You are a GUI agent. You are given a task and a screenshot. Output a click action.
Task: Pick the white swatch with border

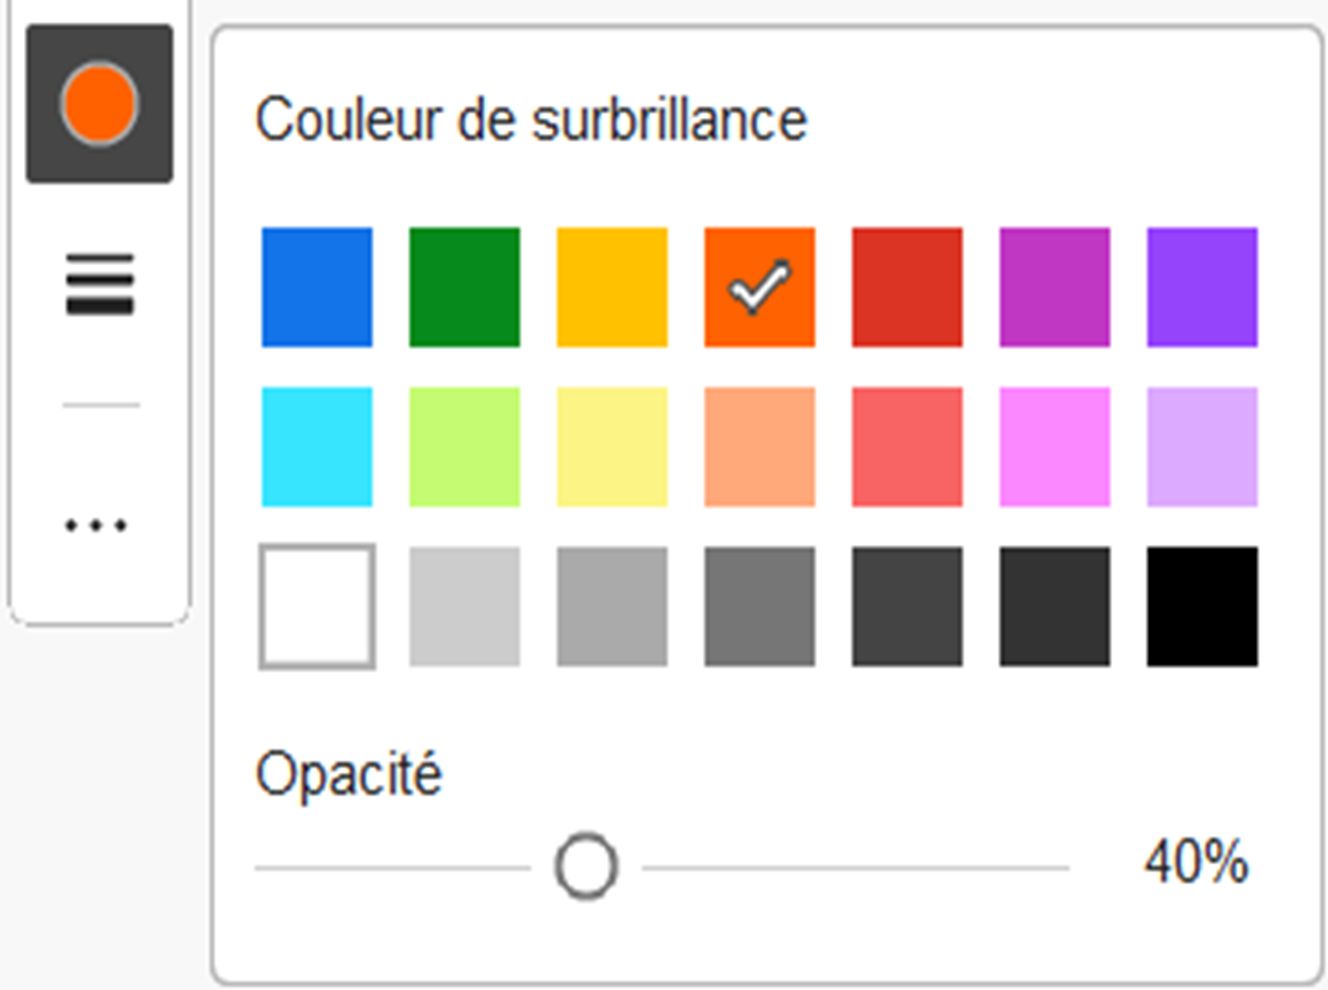(317, 605)
